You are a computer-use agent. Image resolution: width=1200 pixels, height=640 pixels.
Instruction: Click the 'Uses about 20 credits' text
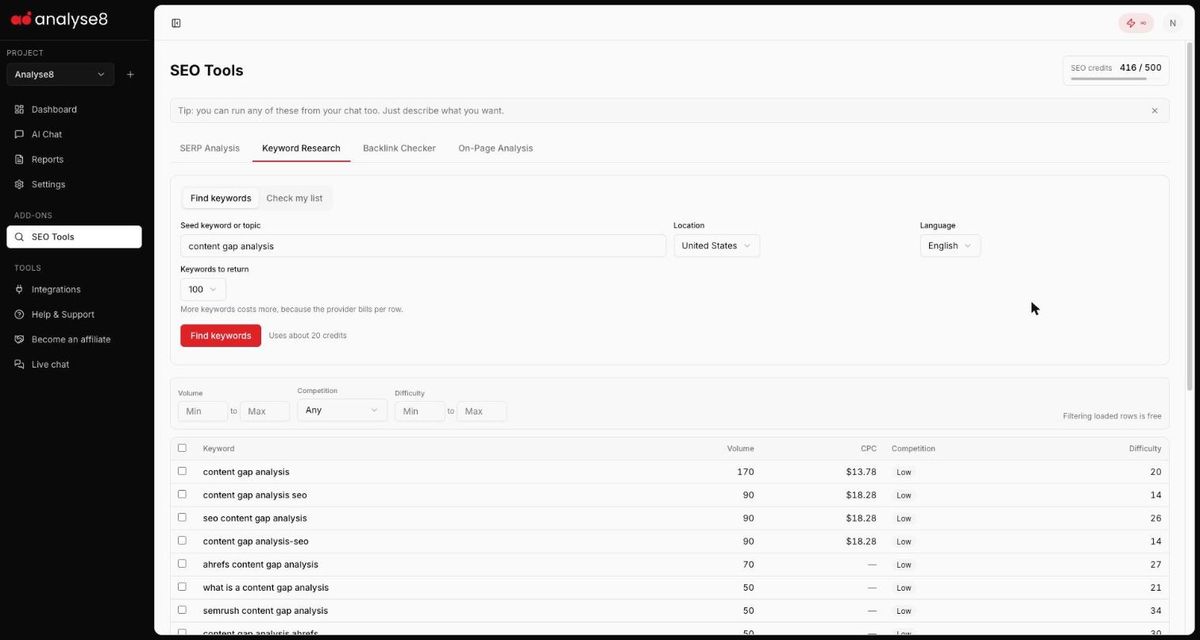(308, 336)
